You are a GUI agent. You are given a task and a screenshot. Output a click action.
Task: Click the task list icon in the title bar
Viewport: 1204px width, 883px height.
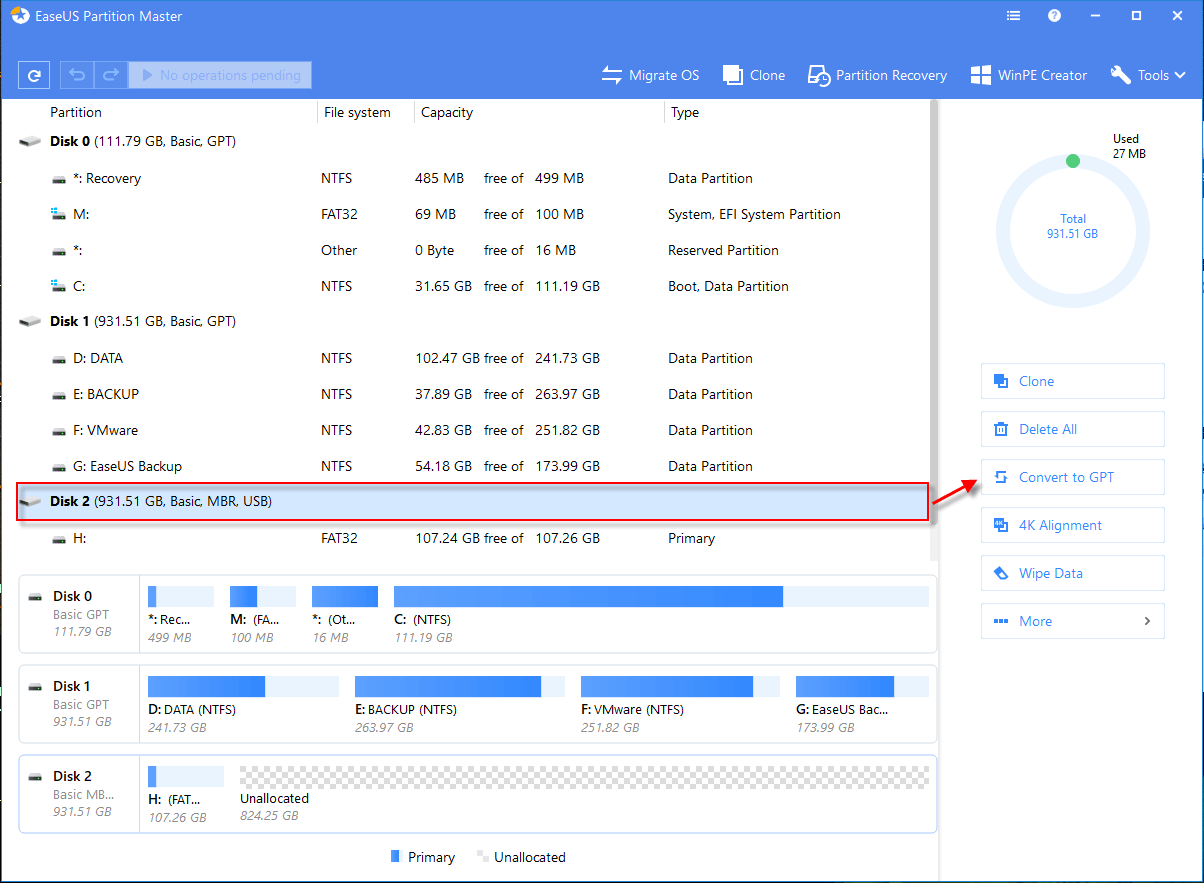coord(1014,16)
